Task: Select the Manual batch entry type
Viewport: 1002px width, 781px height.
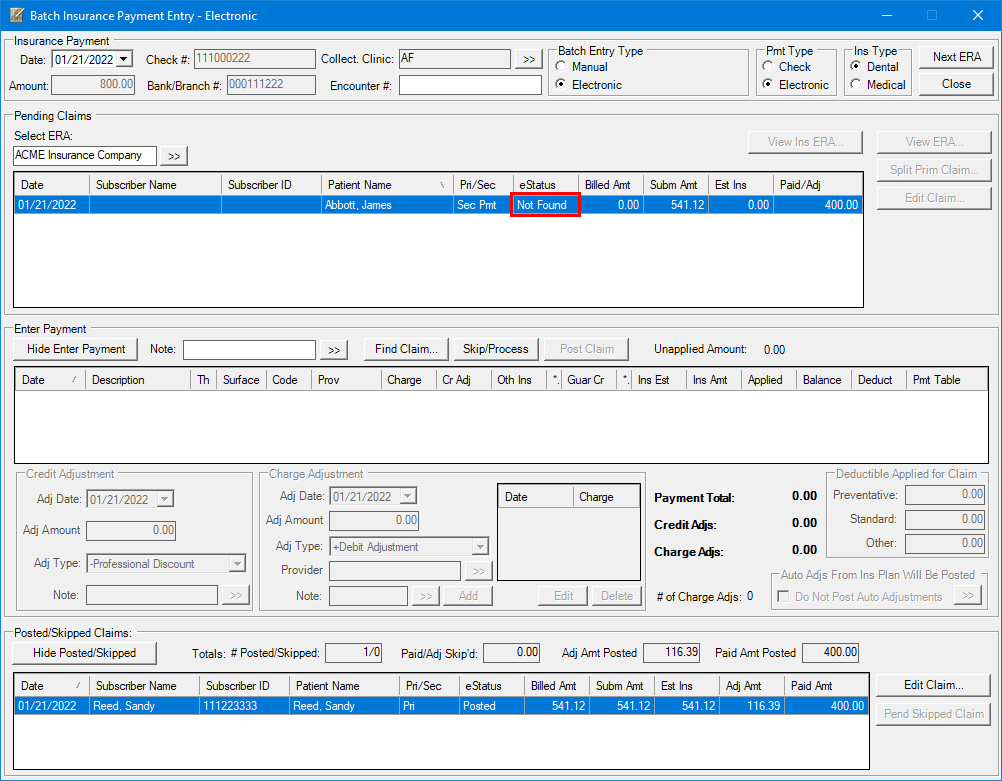Action: click(562, 67)
